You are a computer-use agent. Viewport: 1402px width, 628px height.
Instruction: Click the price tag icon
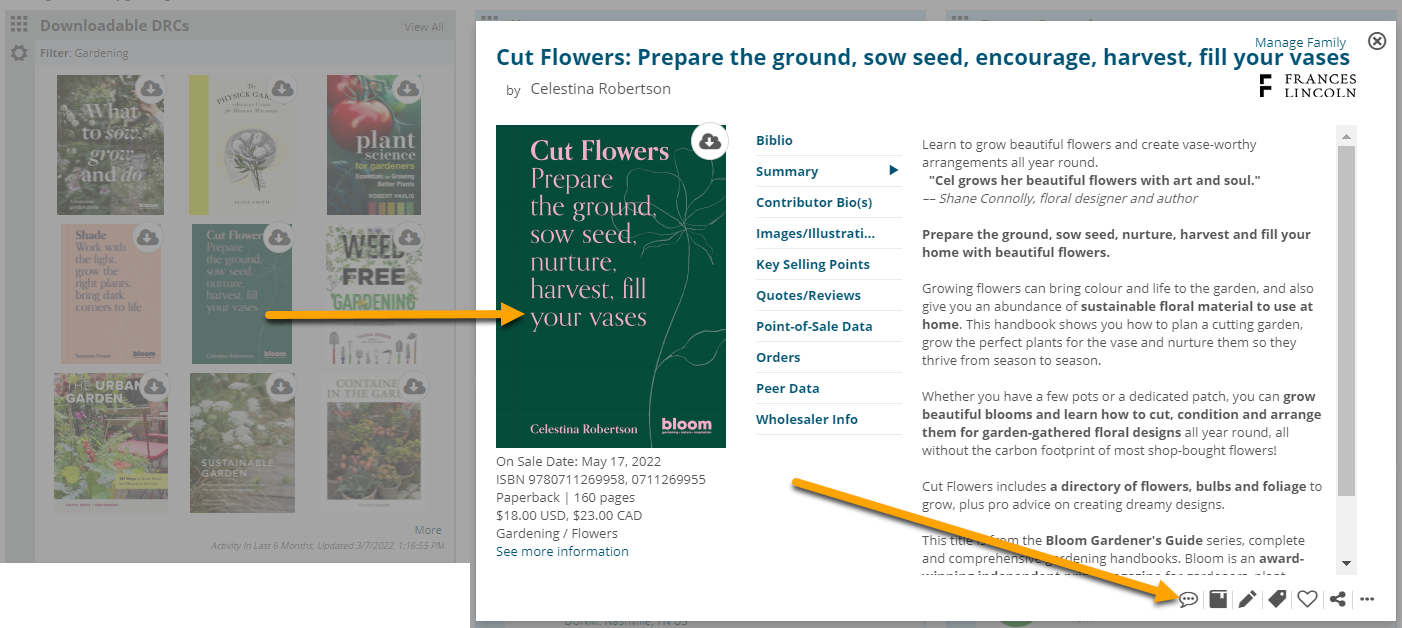[x=1277, y=599]
